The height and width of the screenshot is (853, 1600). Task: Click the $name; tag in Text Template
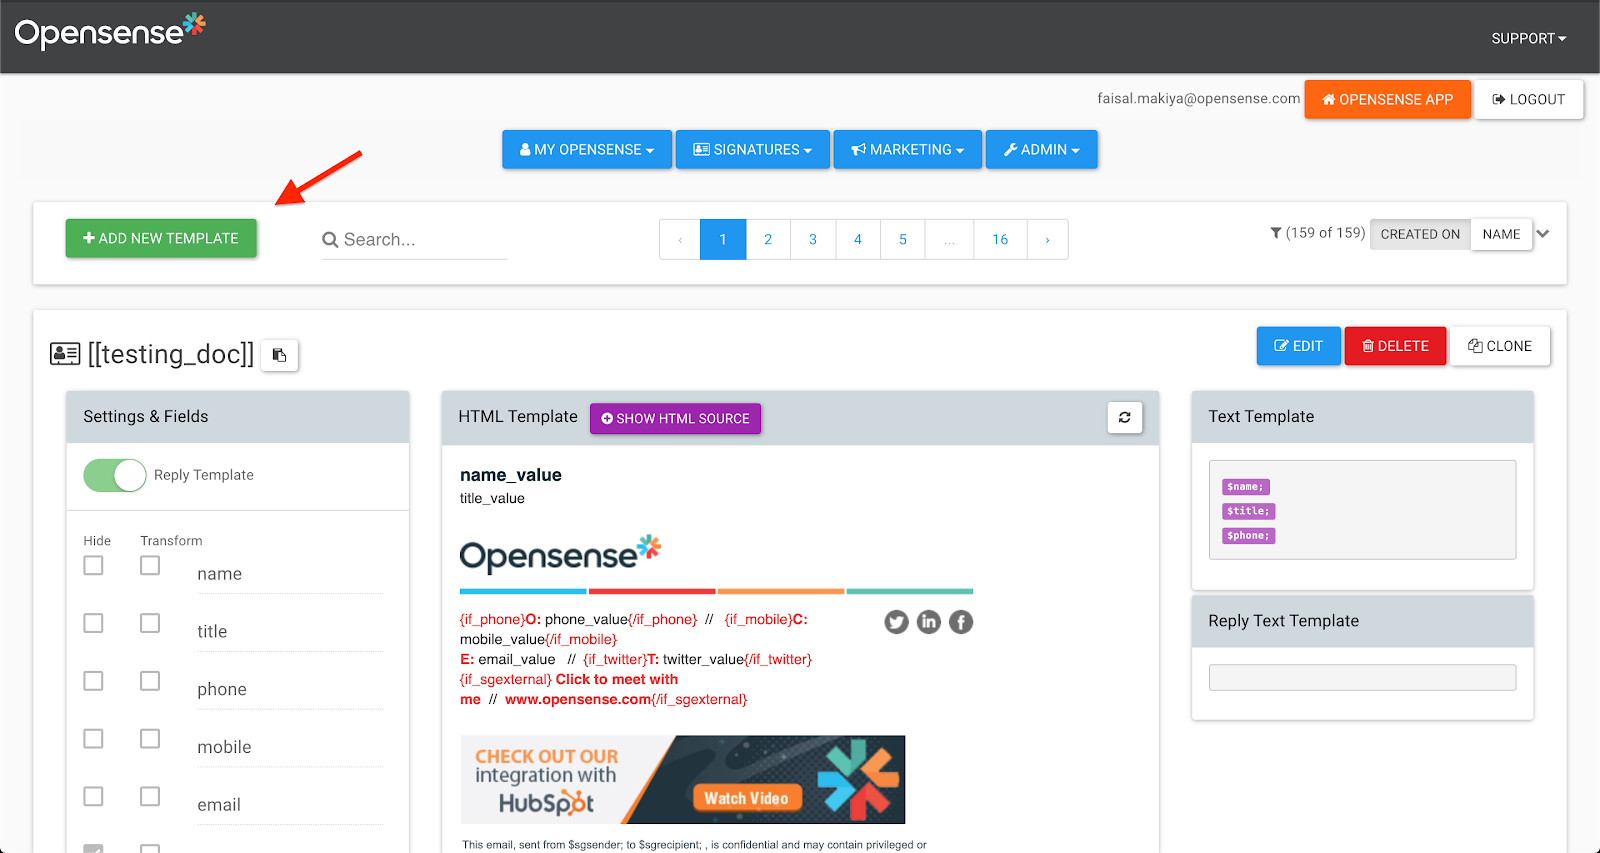(1245, 487)
